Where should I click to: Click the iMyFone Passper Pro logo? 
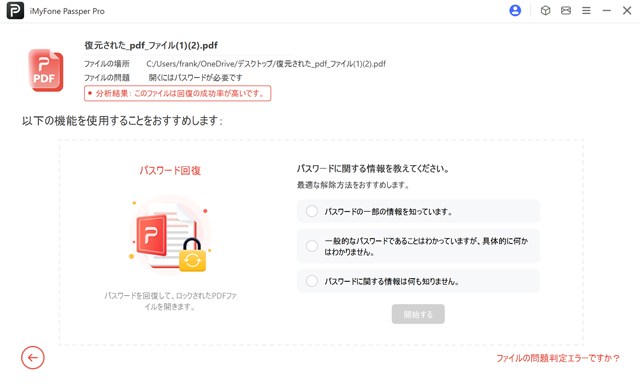15,11
